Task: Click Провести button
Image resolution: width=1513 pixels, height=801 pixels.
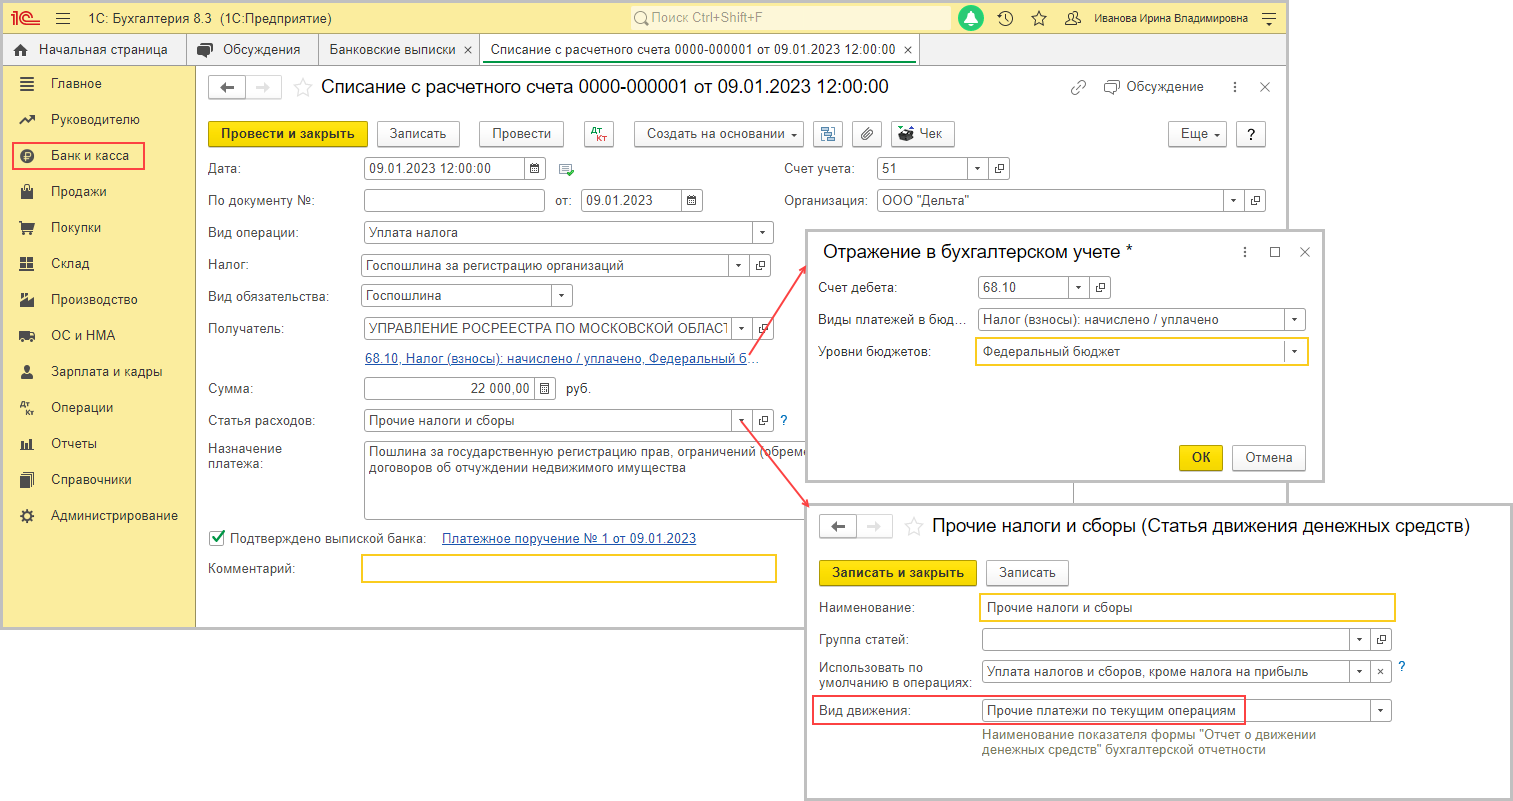Action: click(x=522, y=134)
